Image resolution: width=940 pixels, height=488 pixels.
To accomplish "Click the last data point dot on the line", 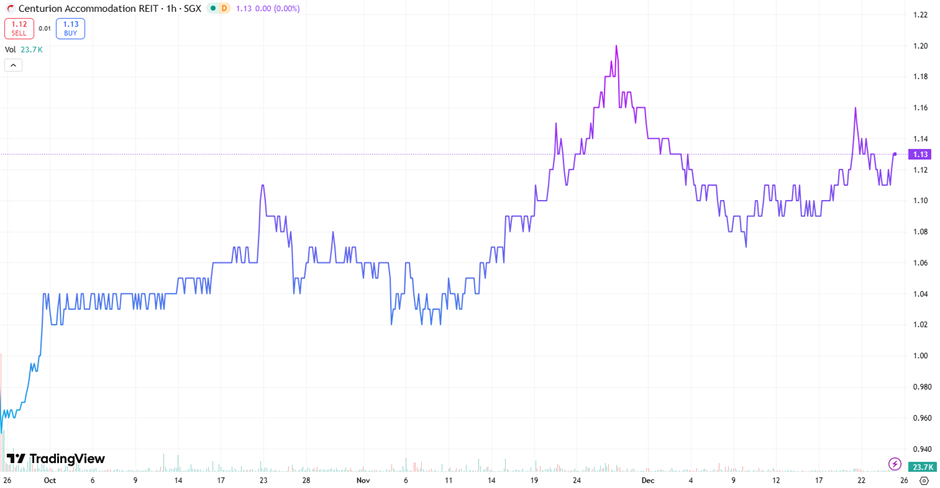I will click(895, 155).
